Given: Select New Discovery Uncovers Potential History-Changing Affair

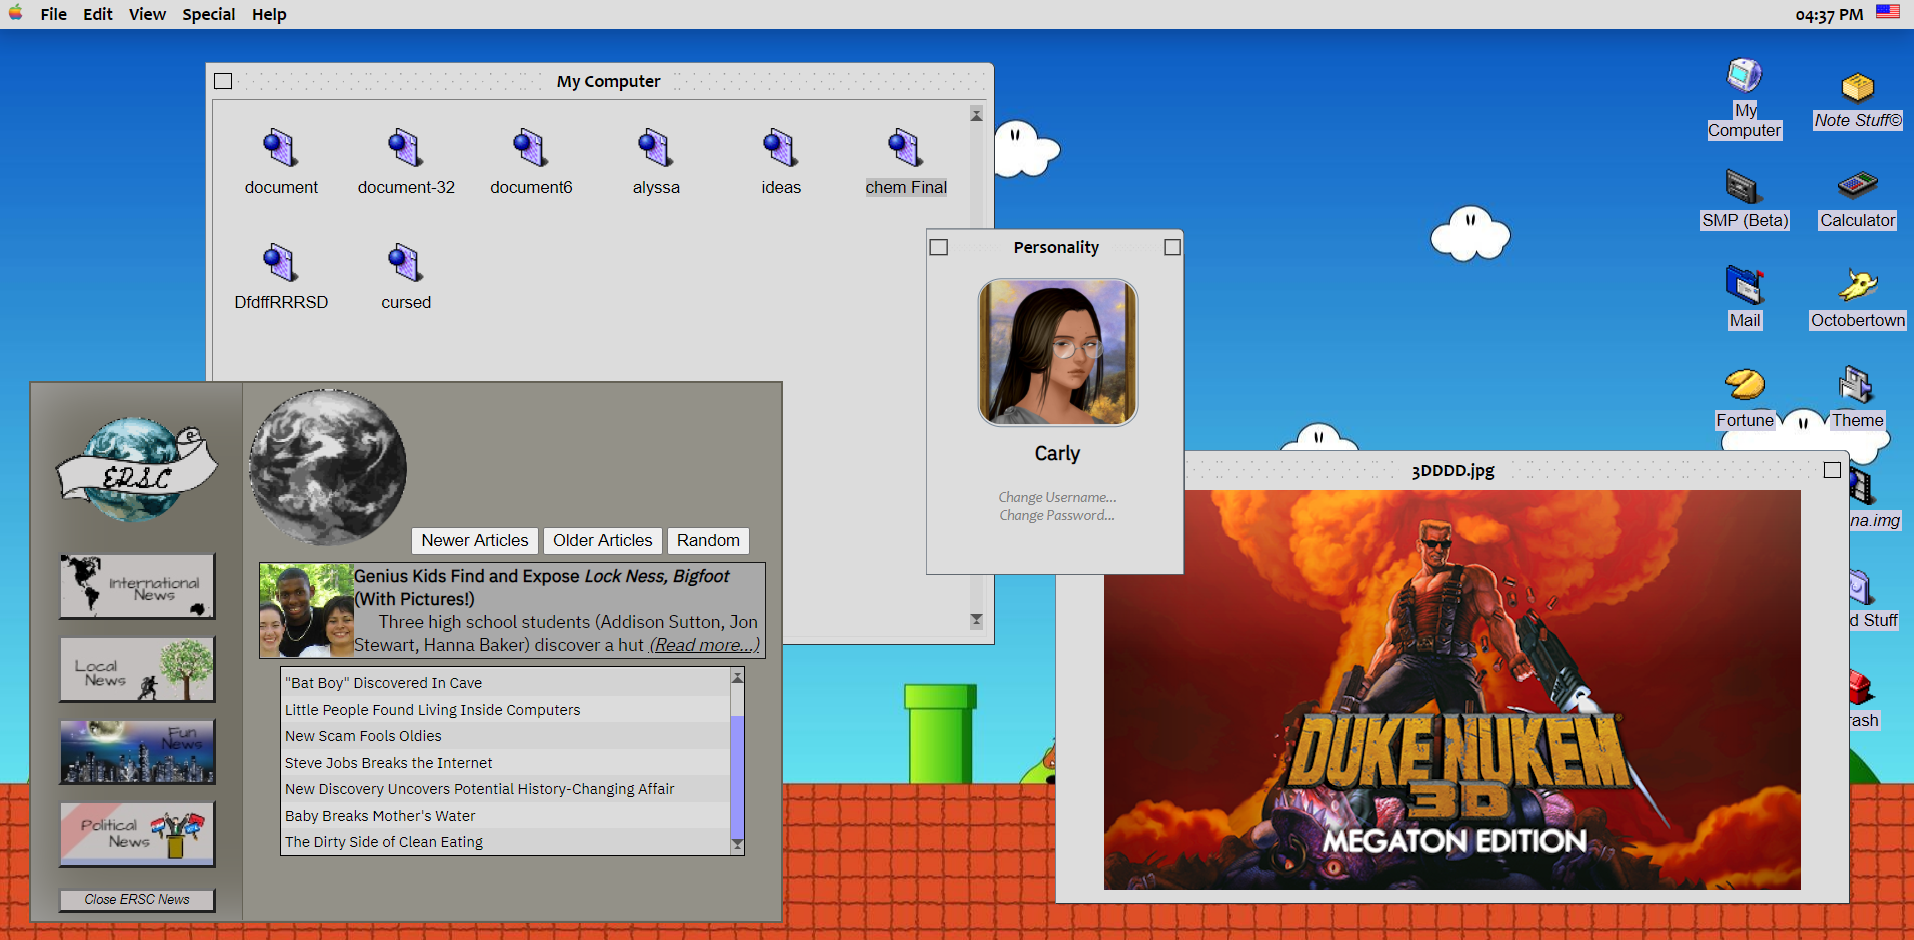Looking at the screenshot, I should pyautogui.click(x=506, y=789).
